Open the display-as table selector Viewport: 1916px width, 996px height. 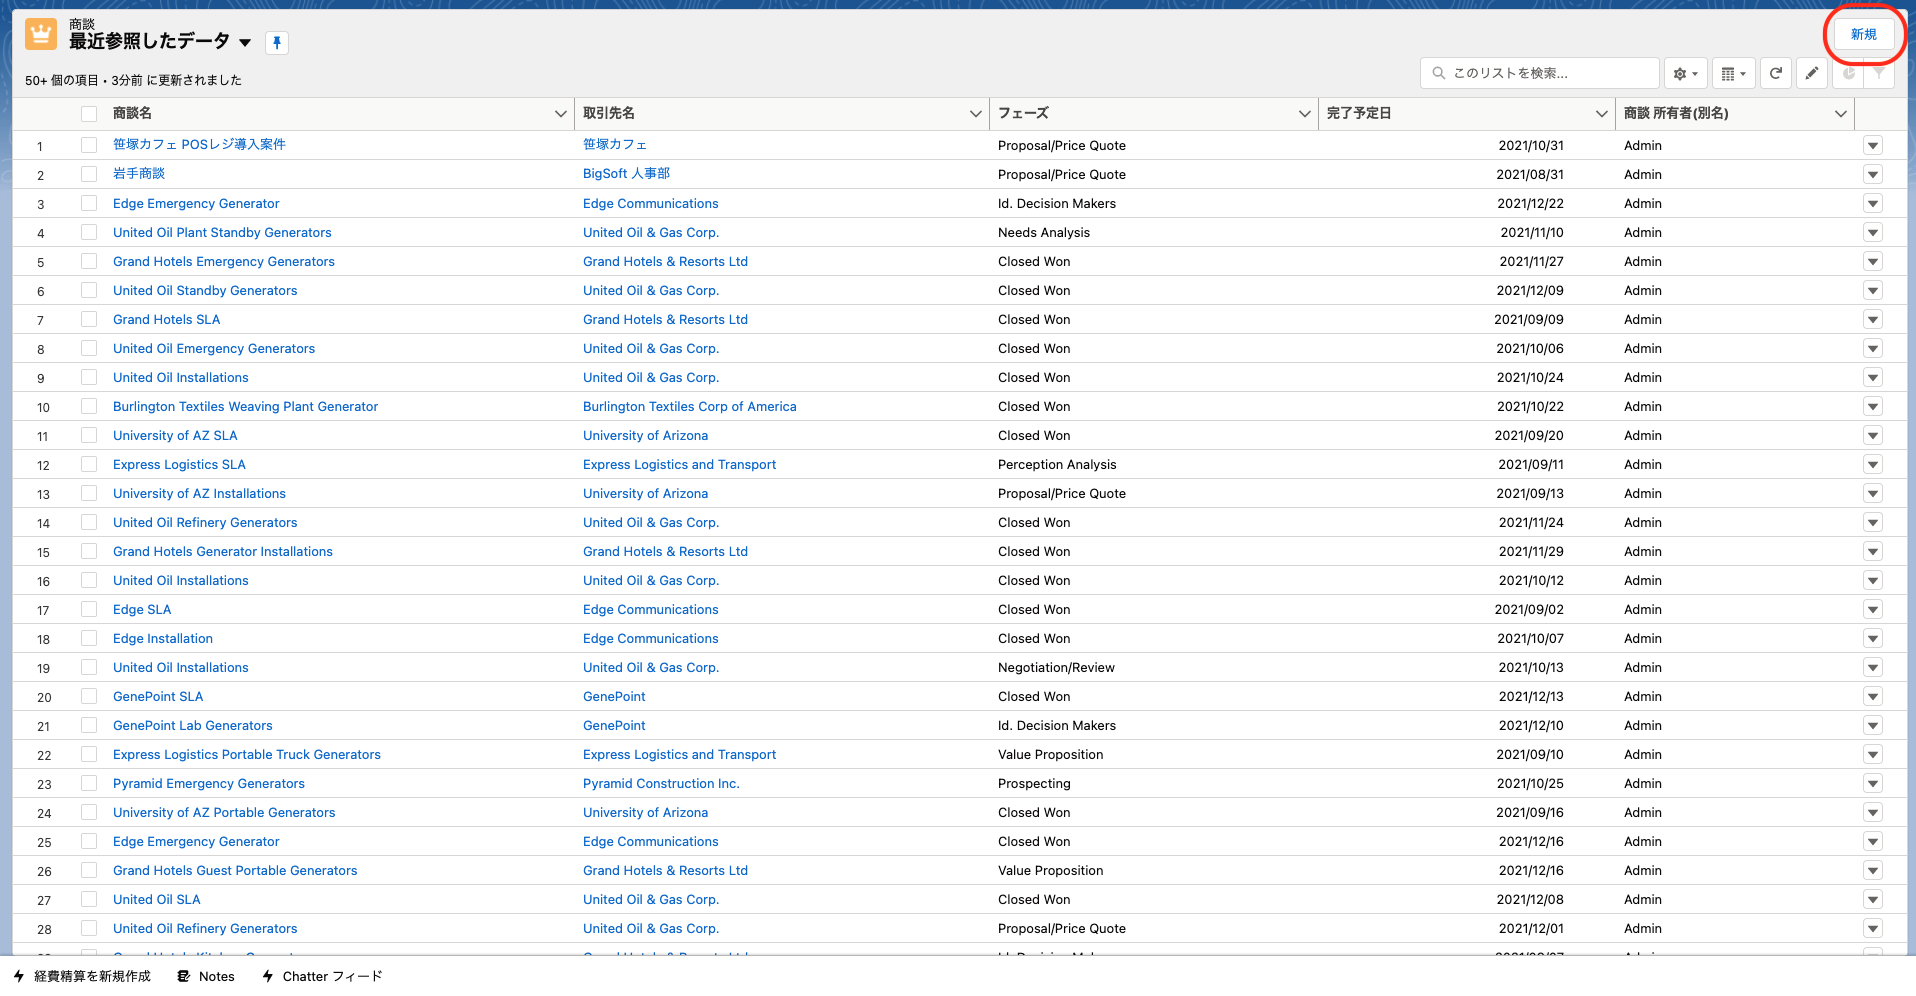(1734, 73)
